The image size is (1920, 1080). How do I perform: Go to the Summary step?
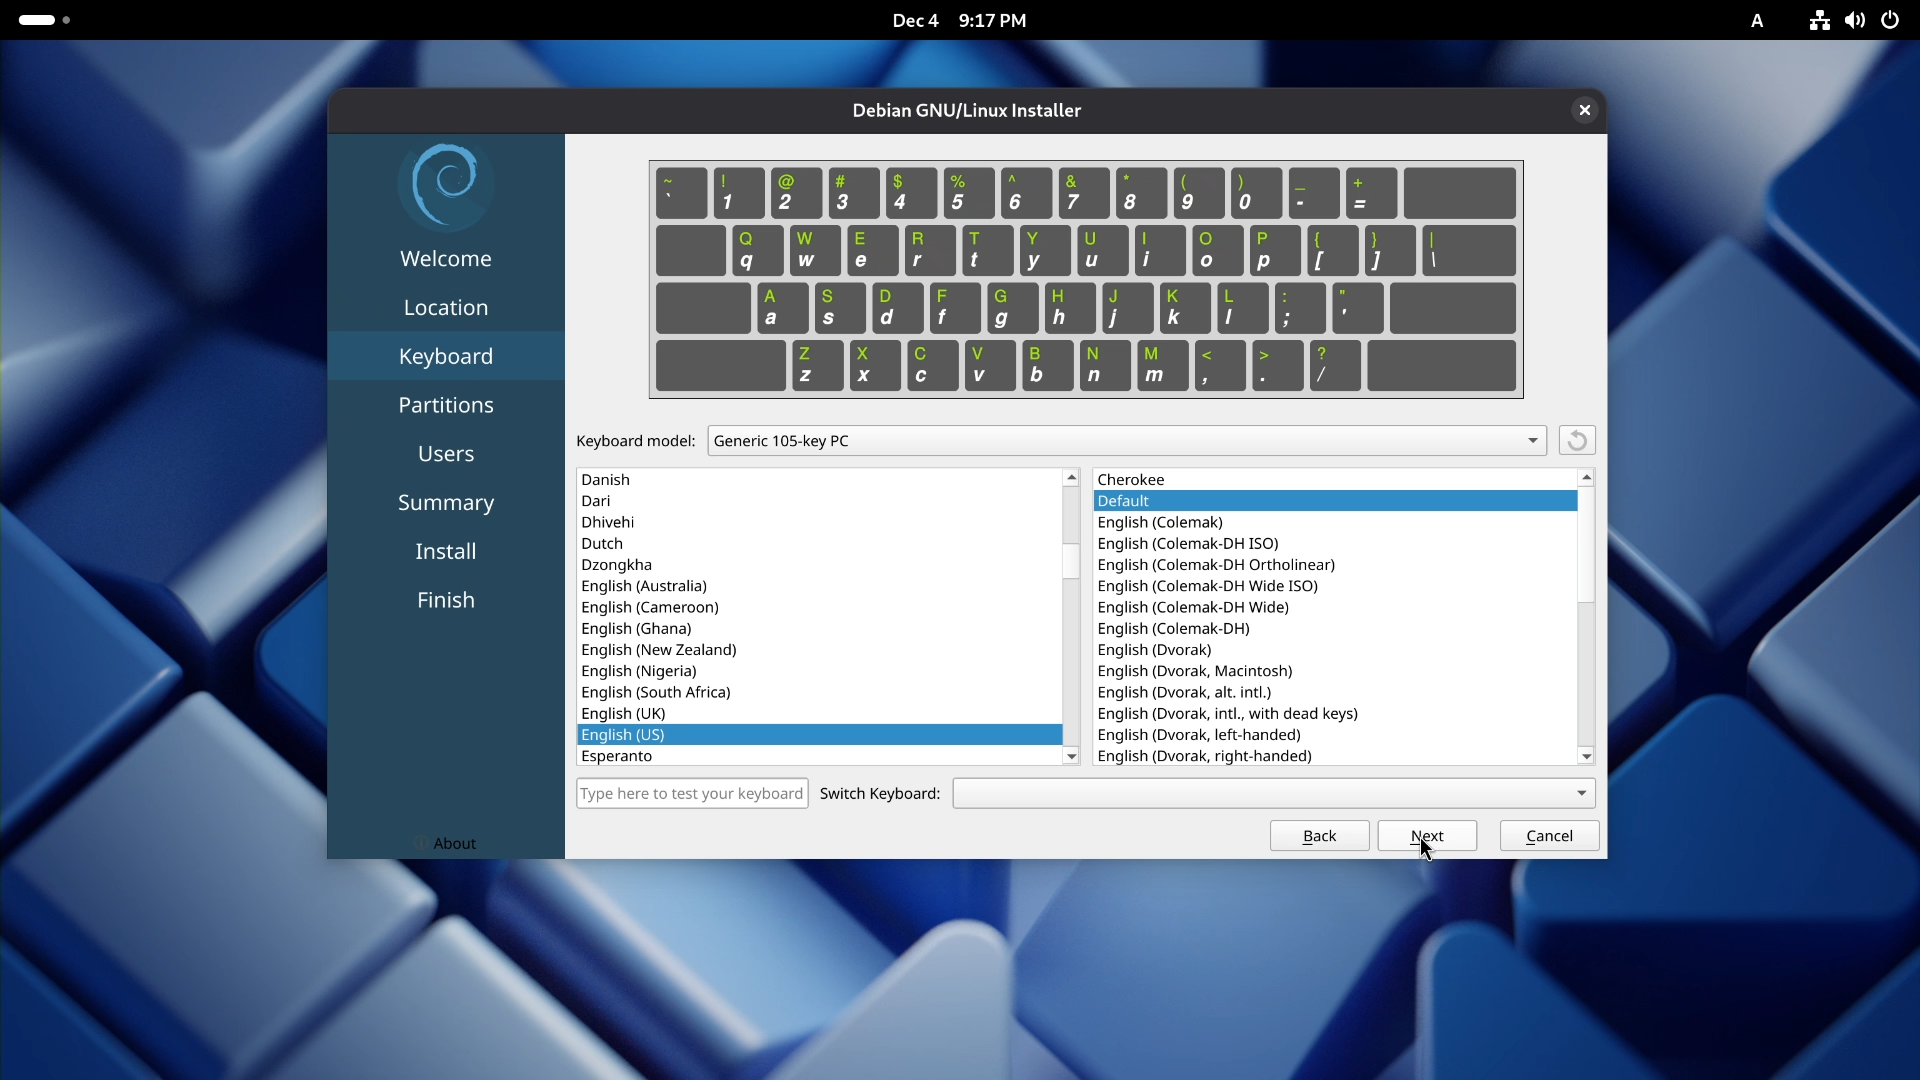point(446,502)
